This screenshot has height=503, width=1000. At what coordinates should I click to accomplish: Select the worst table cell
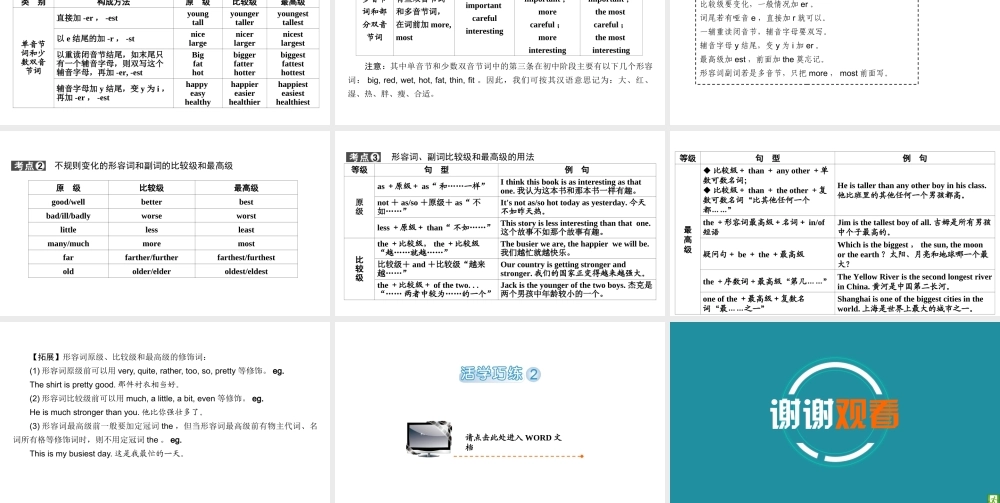[x=246, y=216]
